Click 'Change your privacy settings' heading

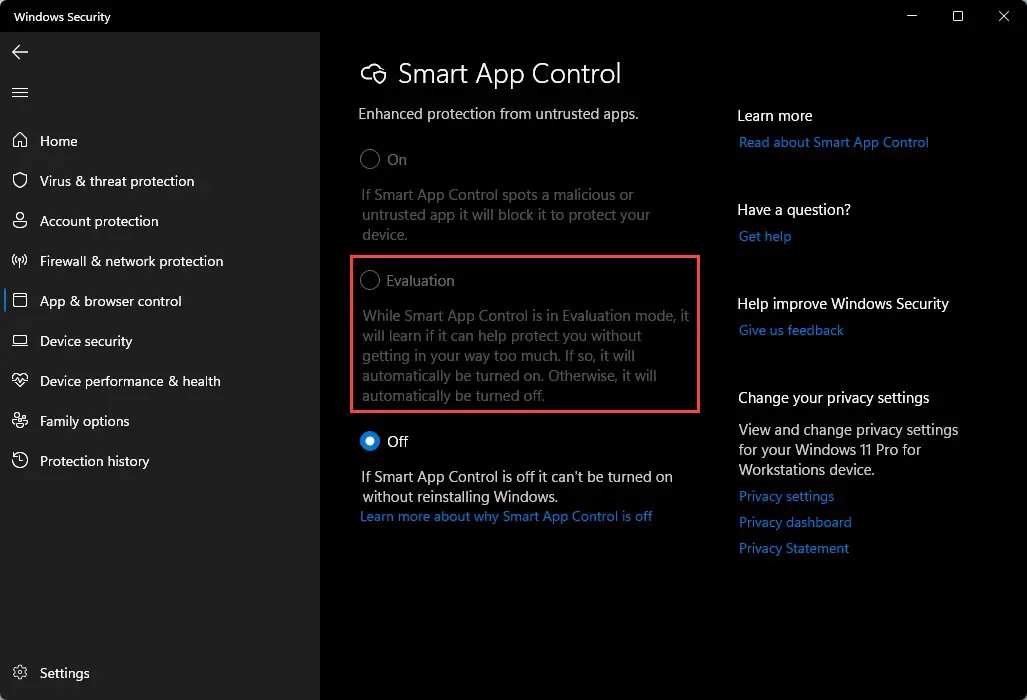point(833,397)
